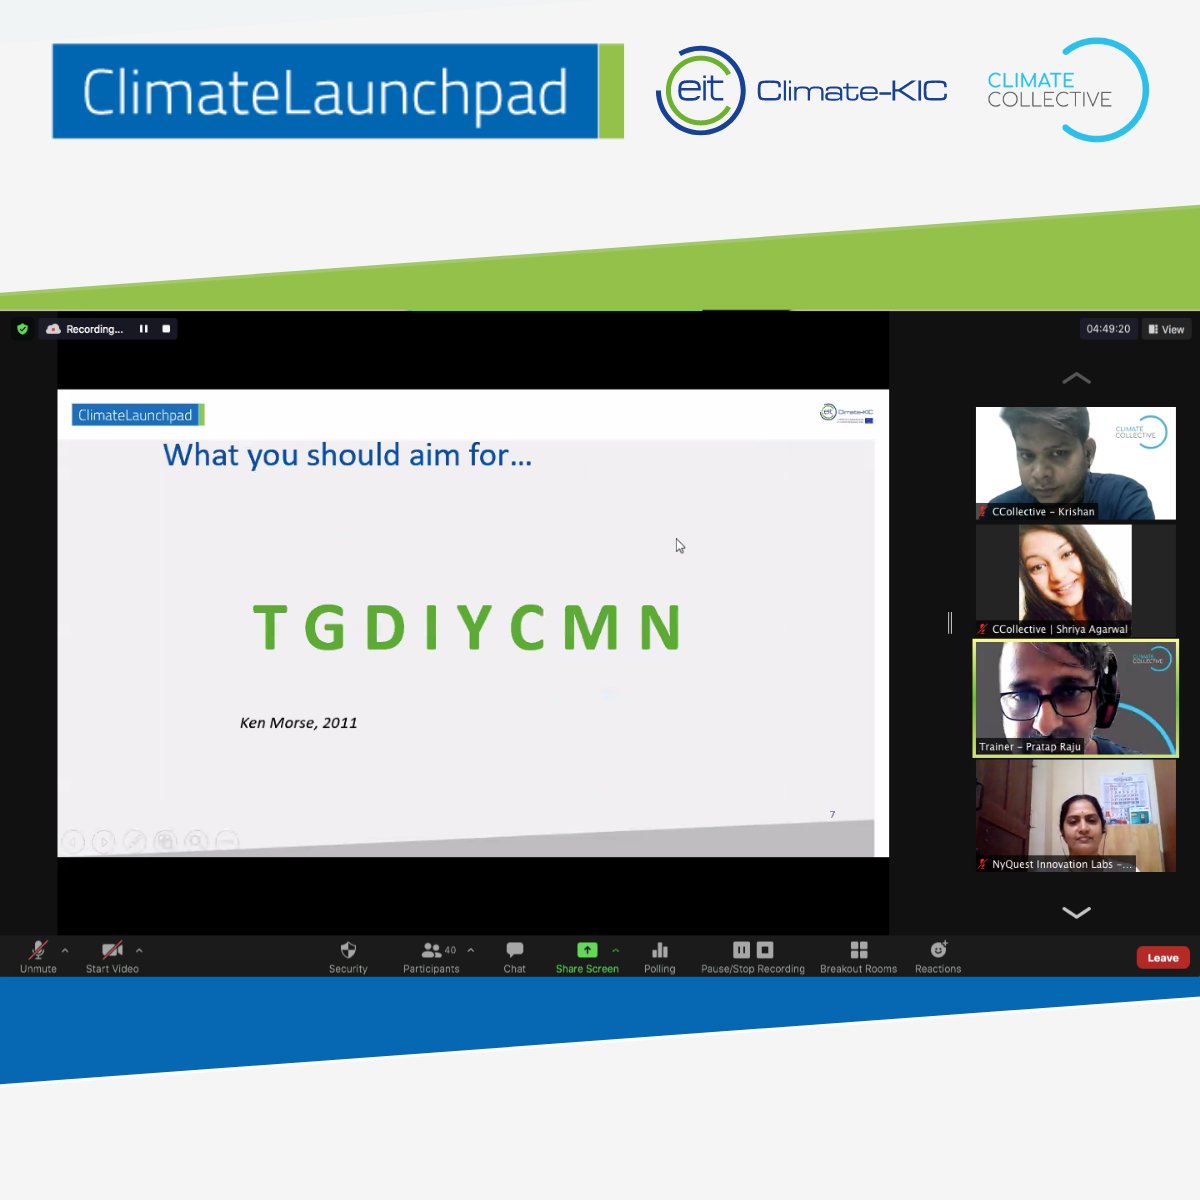Click the green Share Screen icon
Viewport: 1200px width, 1200px height.
[x=587, y=950]
